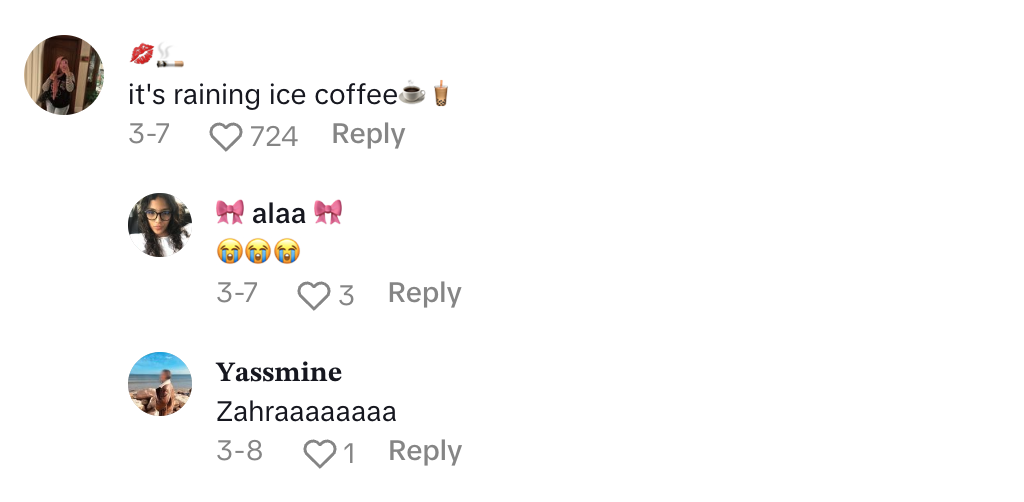Click the 3-8 date on Yassmine's comment
Viewport: 1024px width, 502px height.
point(239,452)
